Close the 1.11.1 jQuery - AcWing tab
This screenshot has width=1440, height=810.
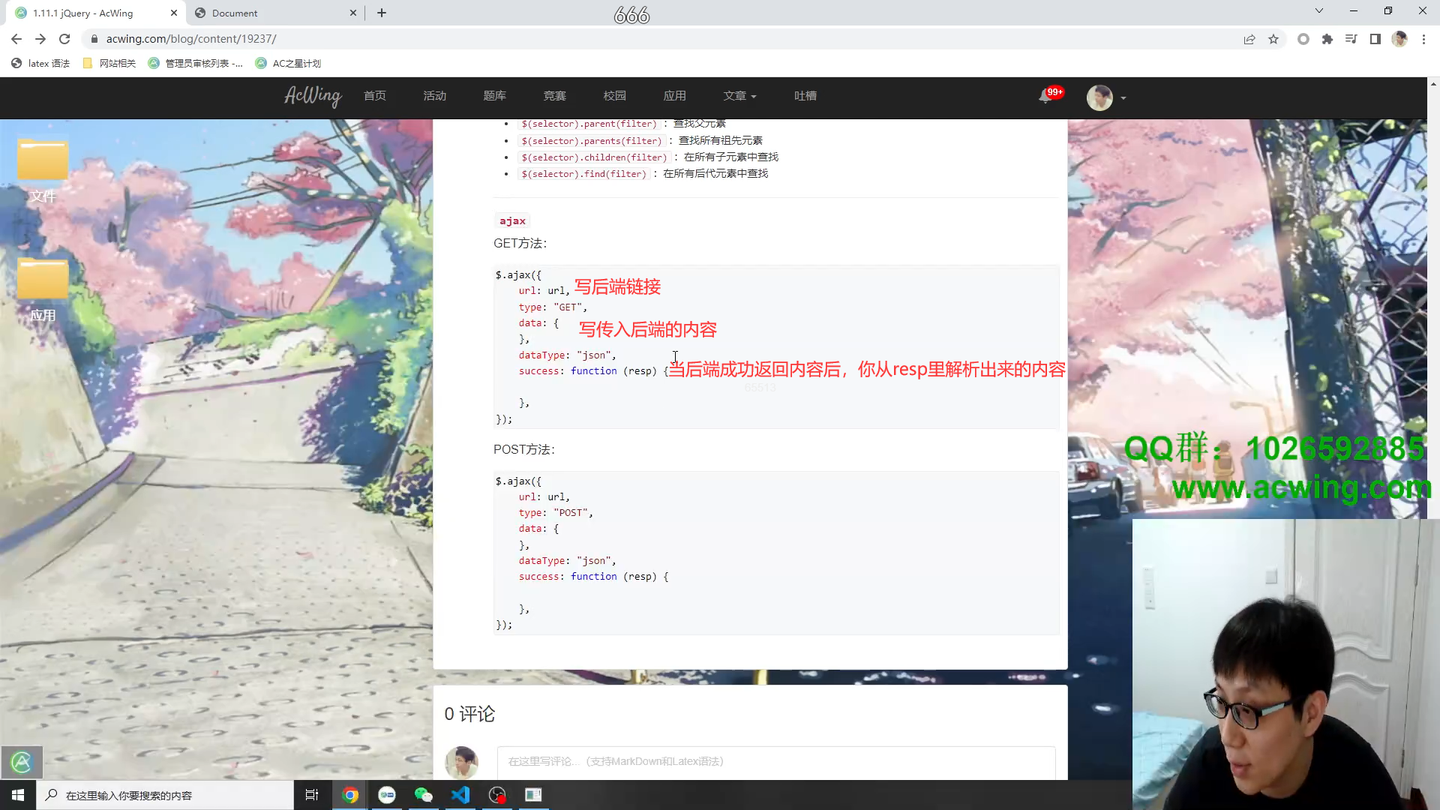click(173, 13)
